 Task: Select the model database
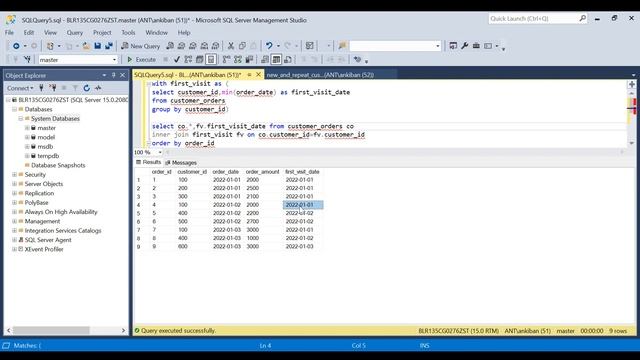pos(46,138)
